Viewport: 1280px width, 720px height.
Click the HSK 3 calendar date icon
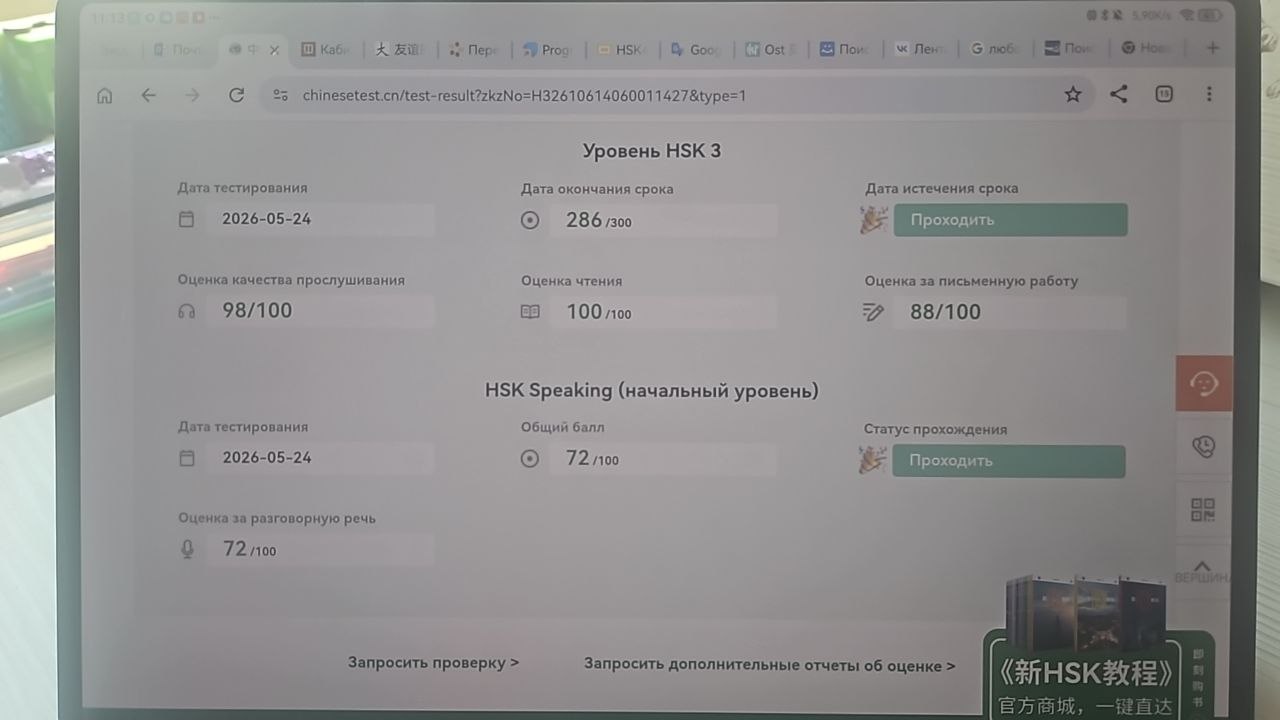pos(186,219)
